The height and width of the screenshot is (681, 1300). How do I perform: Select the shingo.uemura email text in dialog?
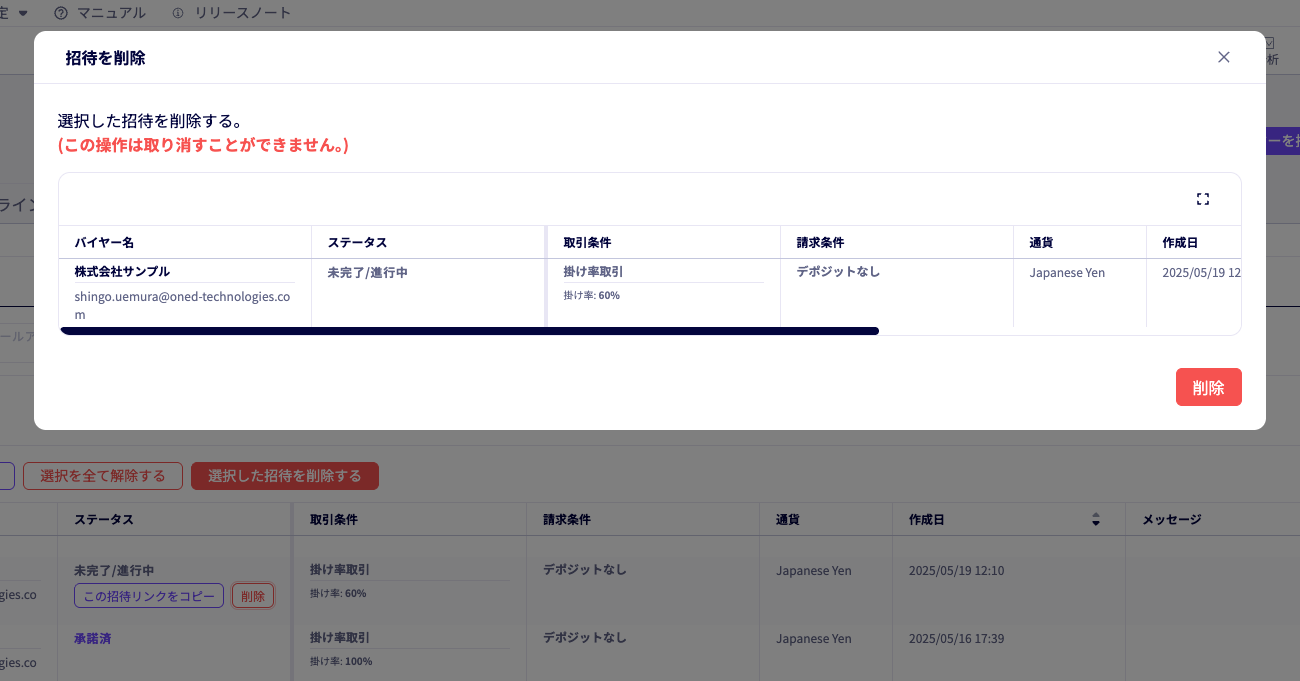[184, 305]
